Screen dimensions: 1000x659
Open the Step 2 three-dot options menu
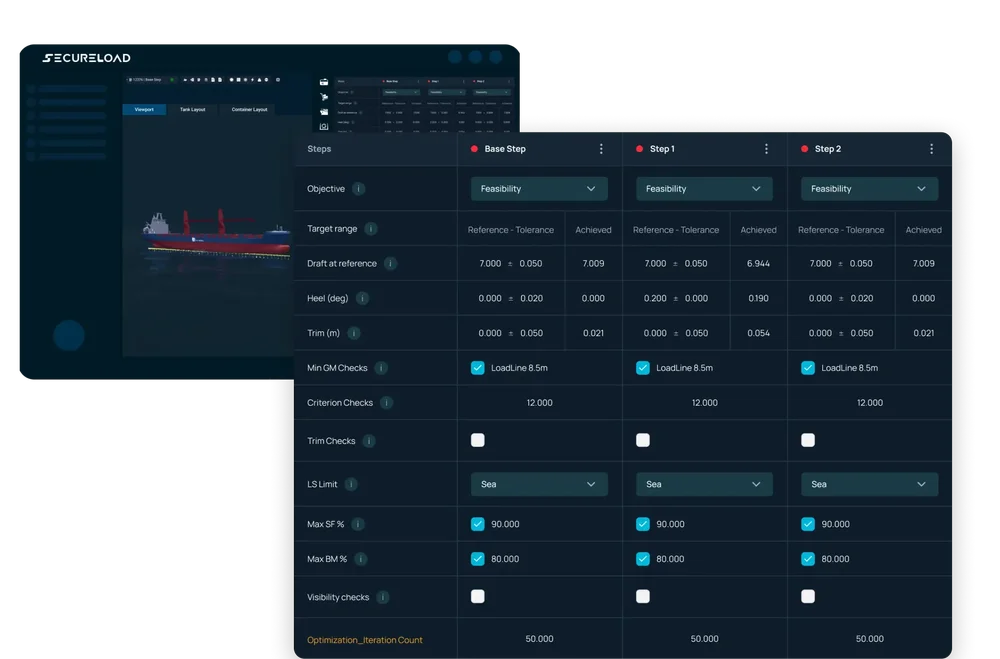tap(931, 149)
